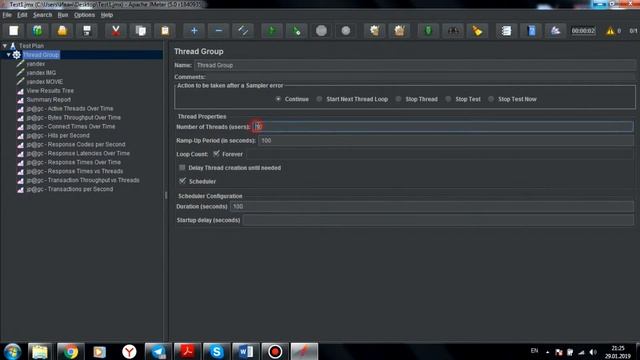640x360 pixels.
Task: Open Chrome from the taskbar
Action: 71,351
